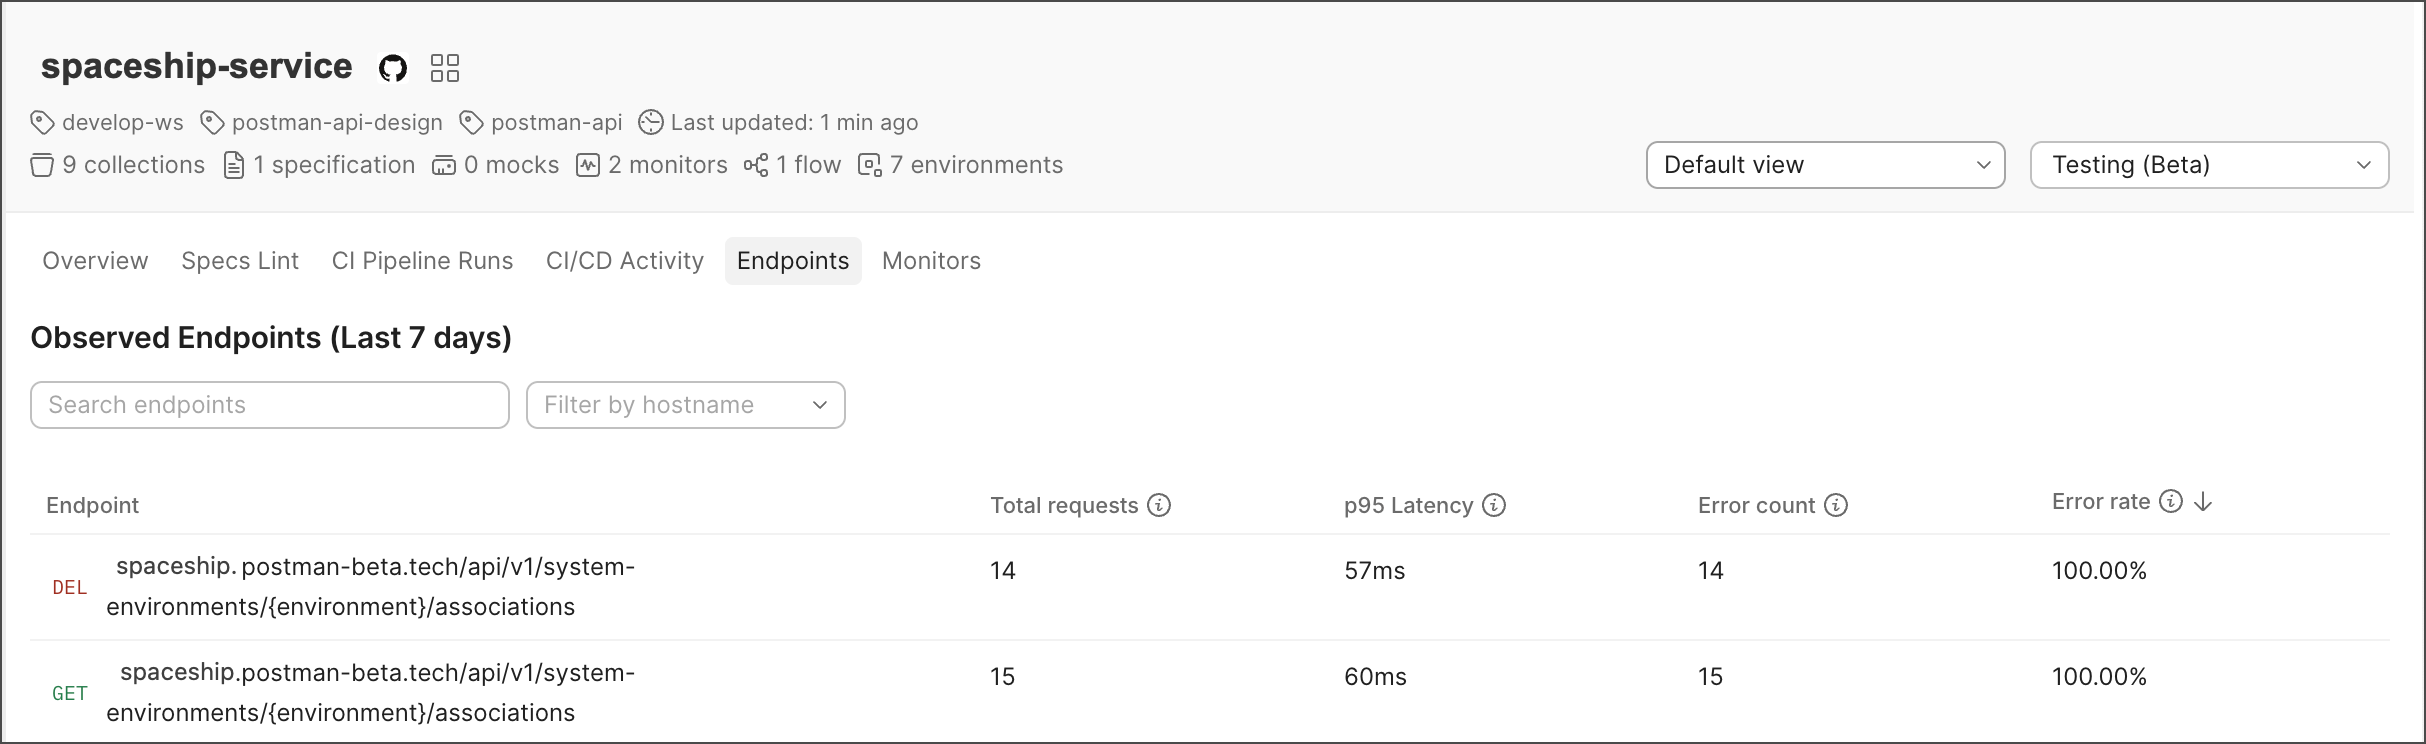Switch to the Specs Lint tab
This screenshot has height=744, width=2426.
pos(240,261)
